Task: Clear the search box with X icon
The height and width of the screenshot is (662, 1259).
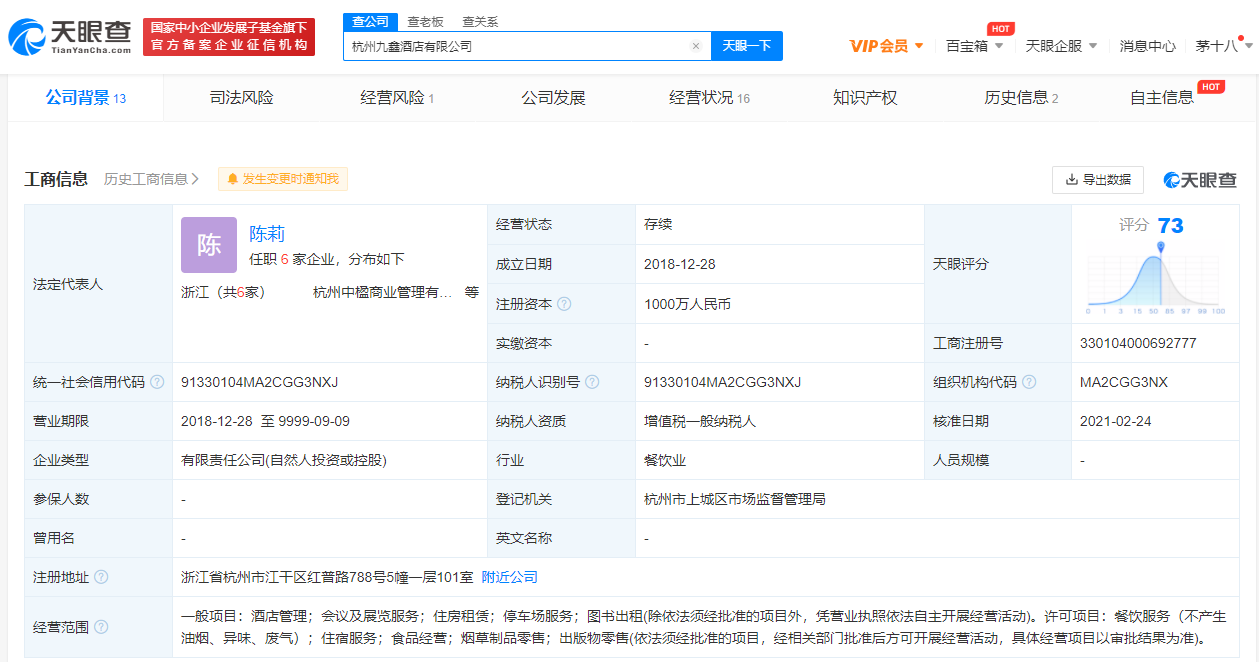Action: tap(696, 46)
